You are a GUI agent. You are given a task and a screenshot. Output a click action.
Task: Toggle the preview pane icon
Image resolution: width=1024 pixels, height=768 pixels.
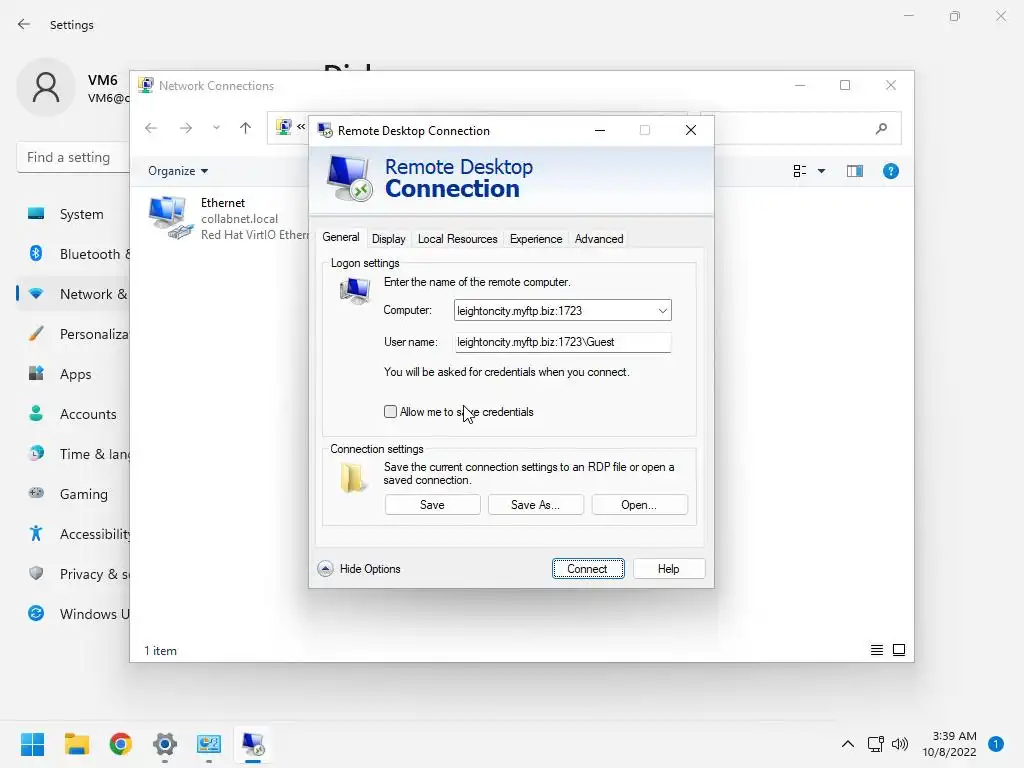tap(855, 171)
